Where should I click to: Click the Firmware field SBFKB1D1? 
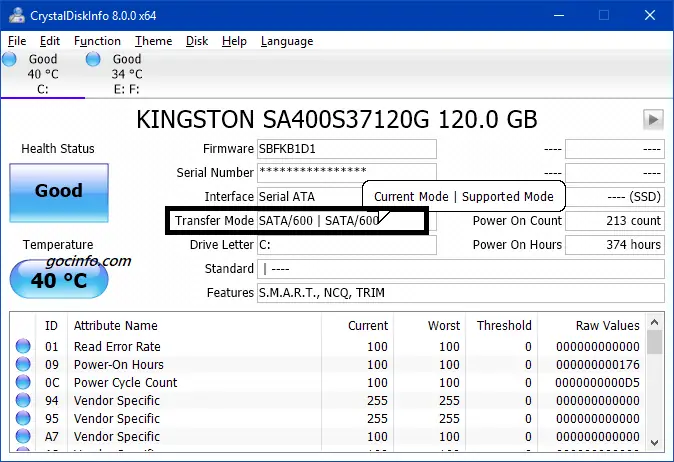346,149
